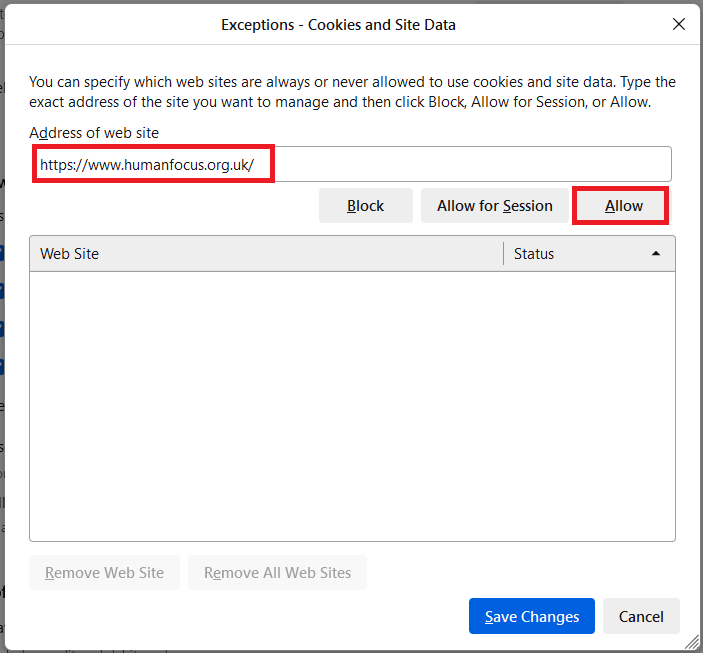This screenshot has height=653, width=703.
Task: Click the divider between Web Site and Status
Action: [x=503, y=254]
